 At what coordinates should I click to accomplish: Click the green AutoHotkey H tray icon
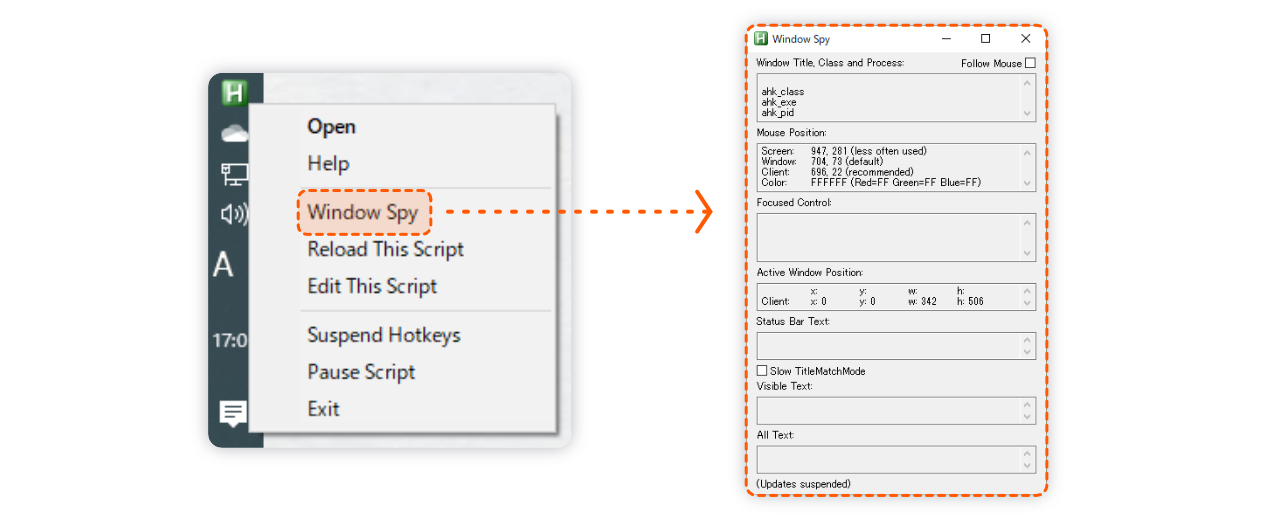click(234, 92)
